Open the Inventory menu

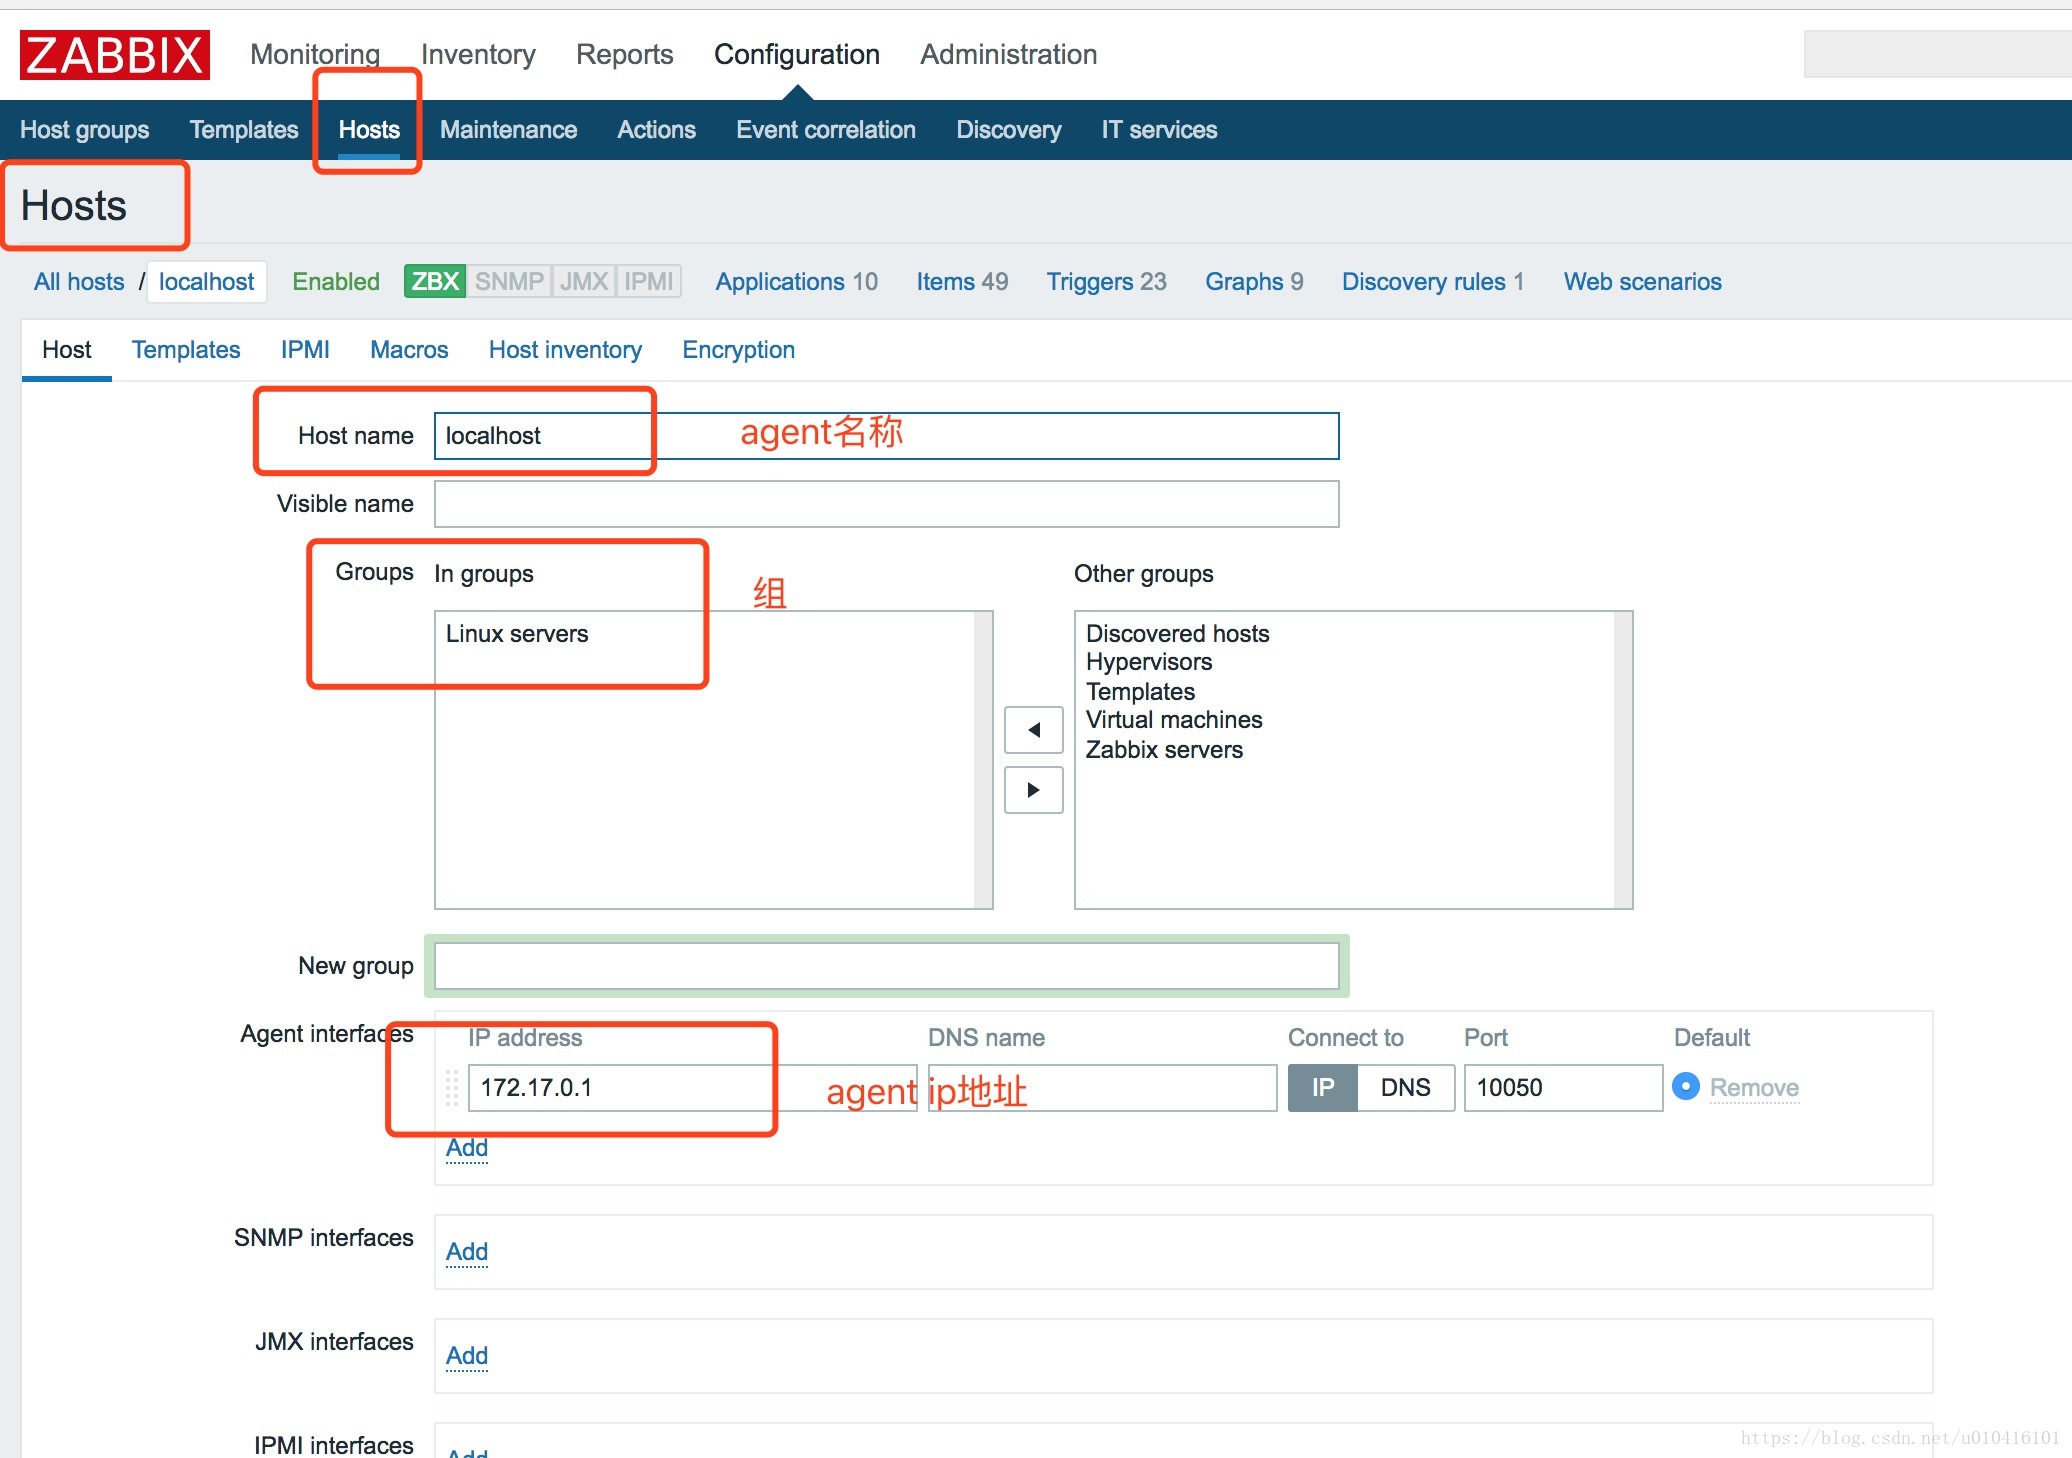pyautogui.click(x=478, y=54)
